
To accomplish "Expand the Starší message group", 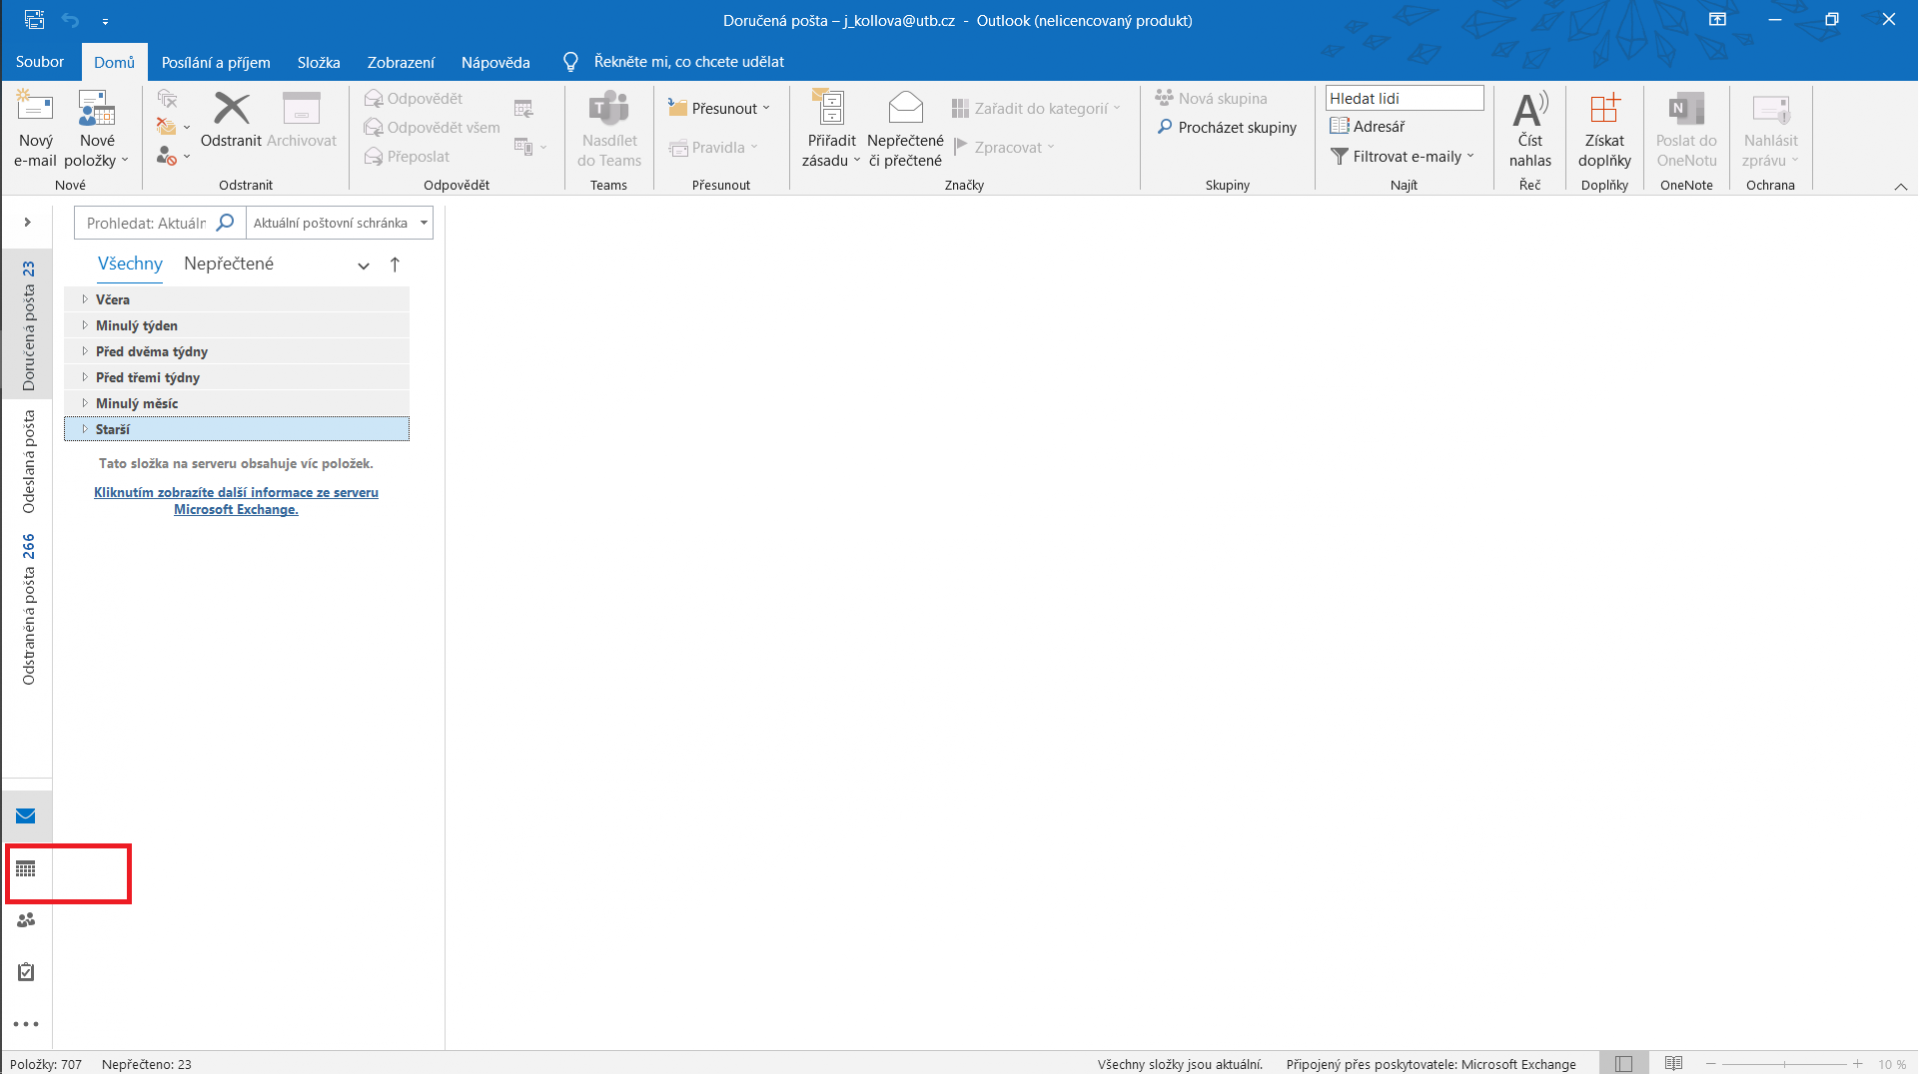I will (85, 429).
